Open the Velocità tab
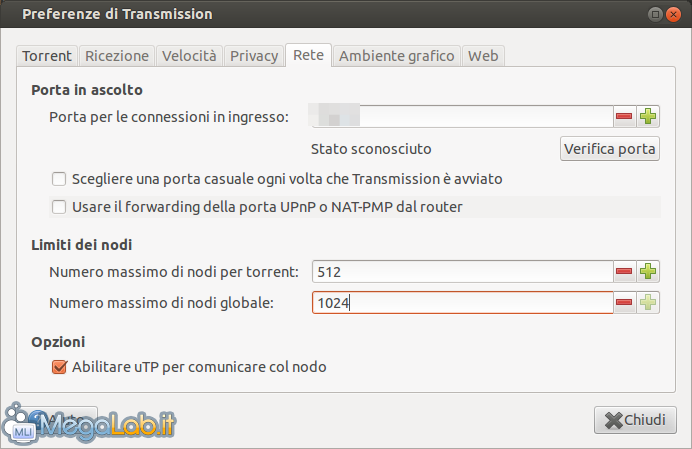 click(189, 56)
